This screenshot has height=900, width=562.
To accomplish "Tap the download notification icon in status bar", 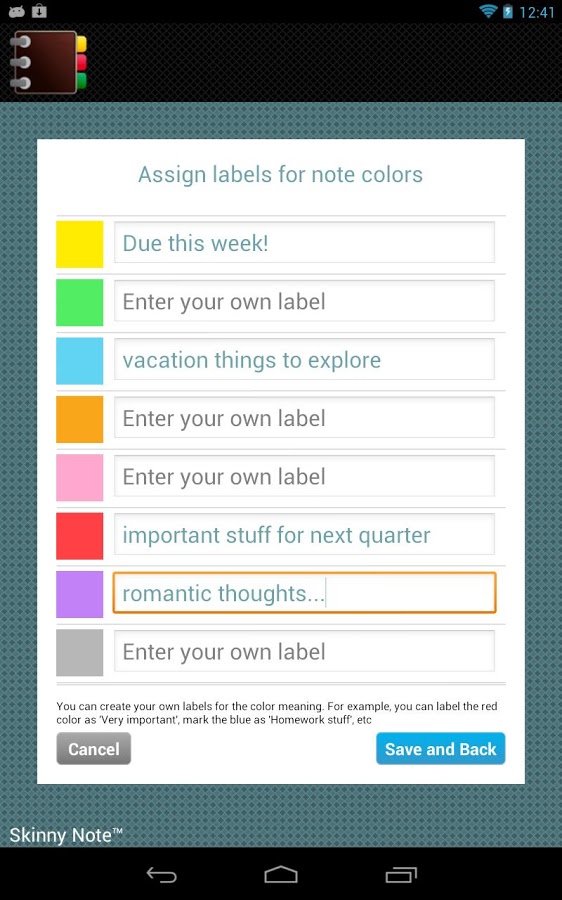I will tap(39, 11).
